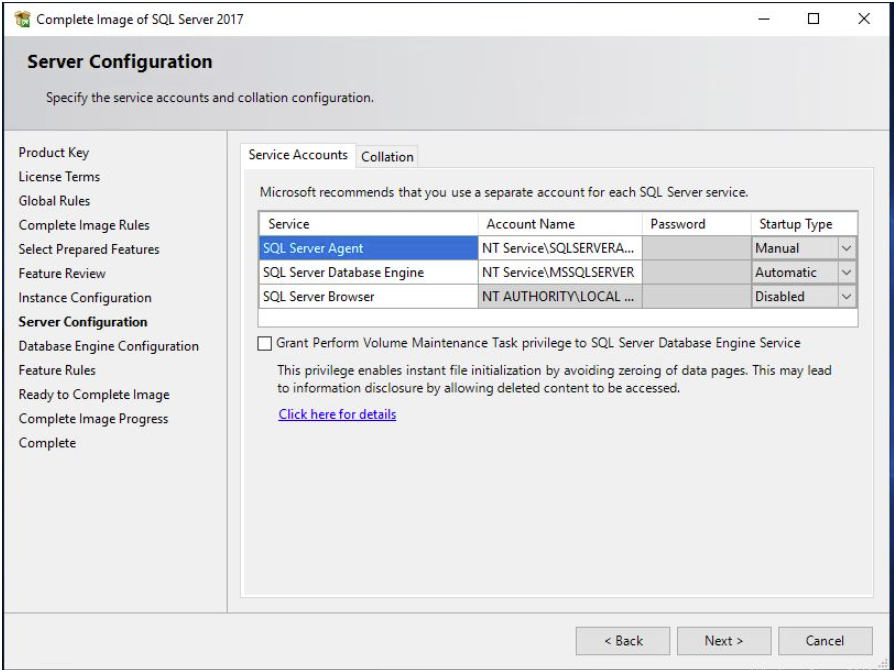The height and width of the screenshot is (670, 894).
Task: Open Startup Type dropdown for SQL Server Agent
Action: tap(846, 248)
